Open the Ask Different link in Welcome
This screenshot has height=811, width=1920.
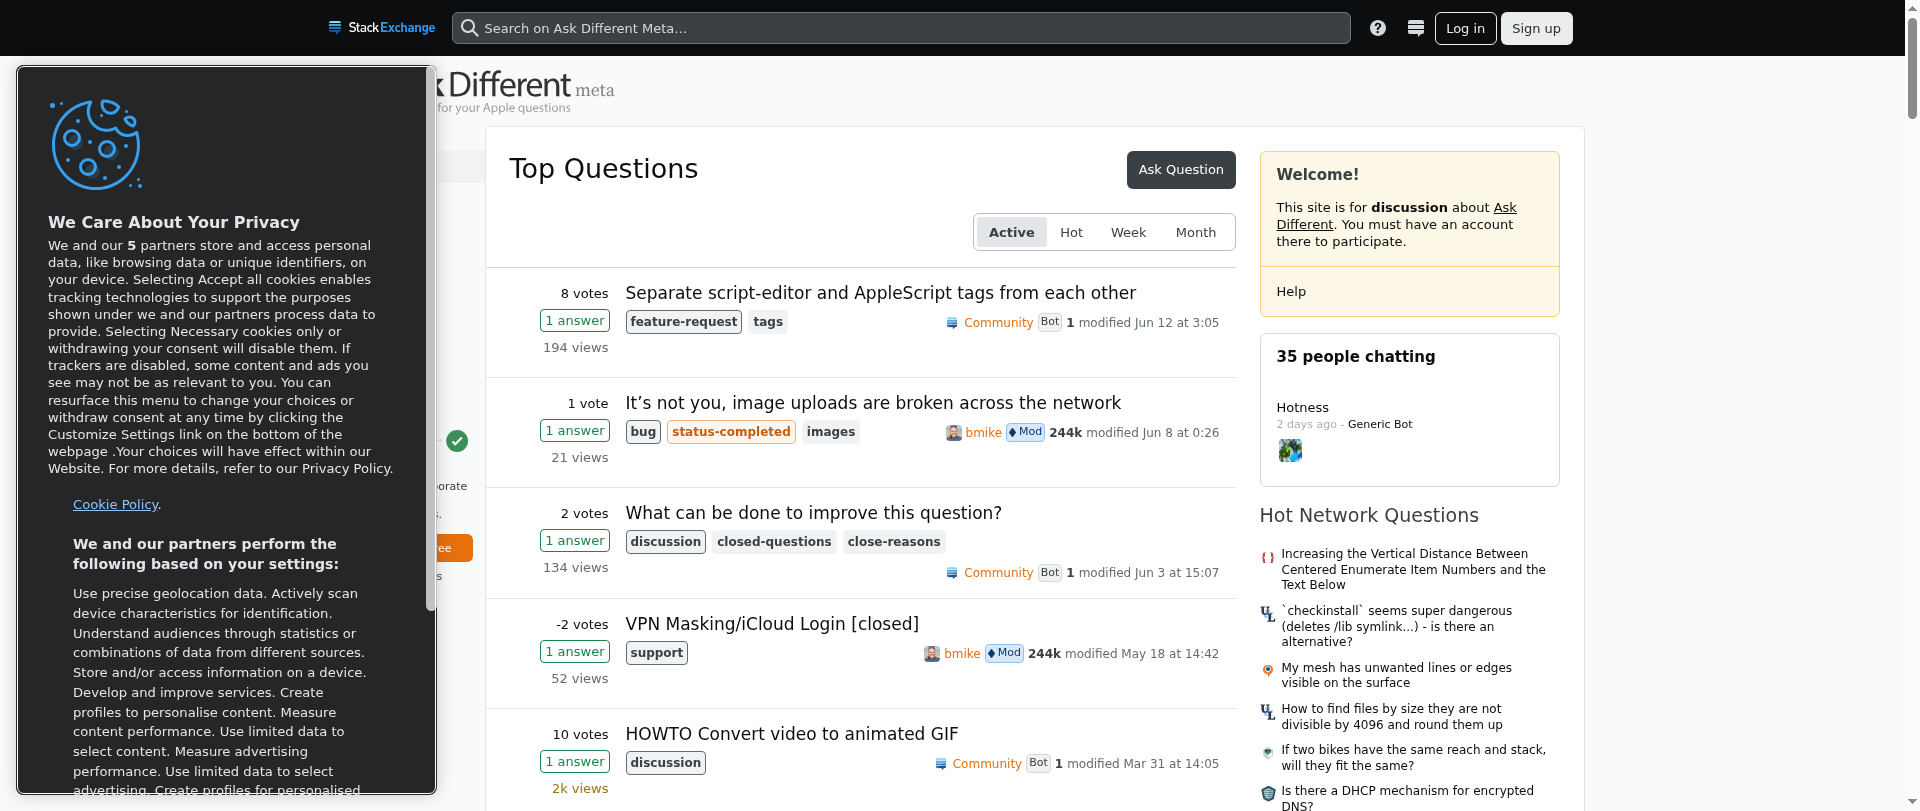tap(1396, 216)
